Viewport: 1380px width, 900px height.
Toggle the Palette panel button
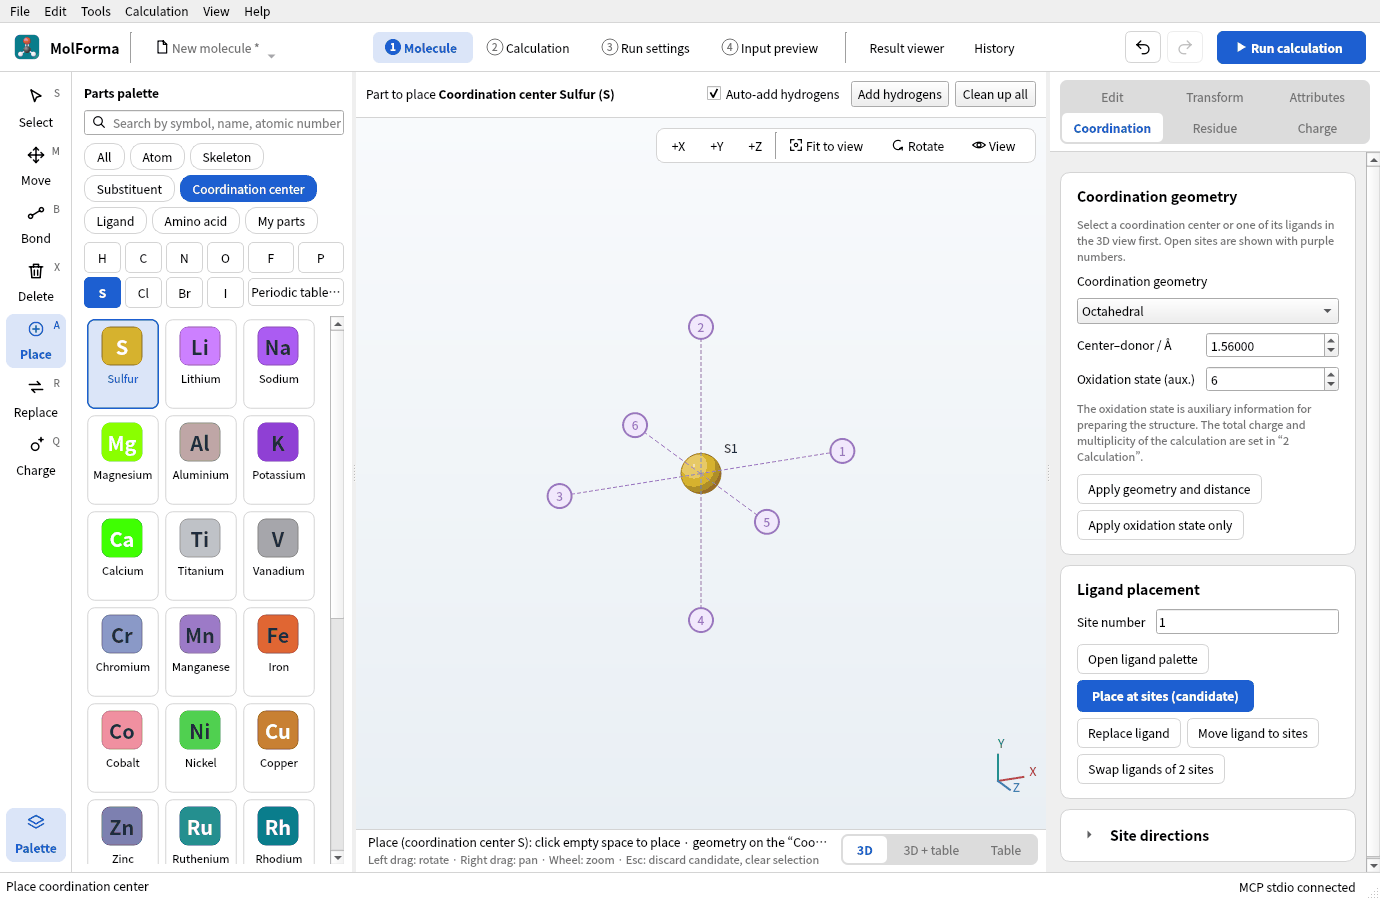pyautogui.click(x=36, y=834)
